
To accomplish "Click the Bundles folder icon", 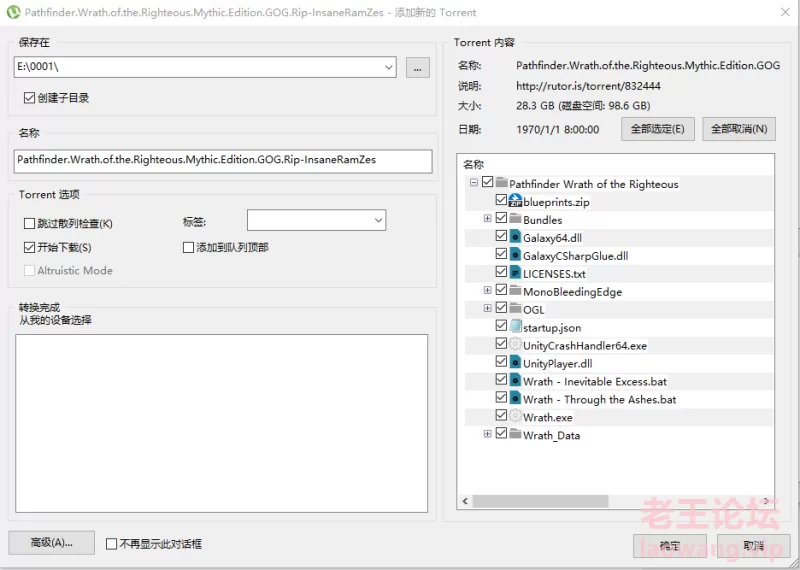I will [x=515, y=218].
